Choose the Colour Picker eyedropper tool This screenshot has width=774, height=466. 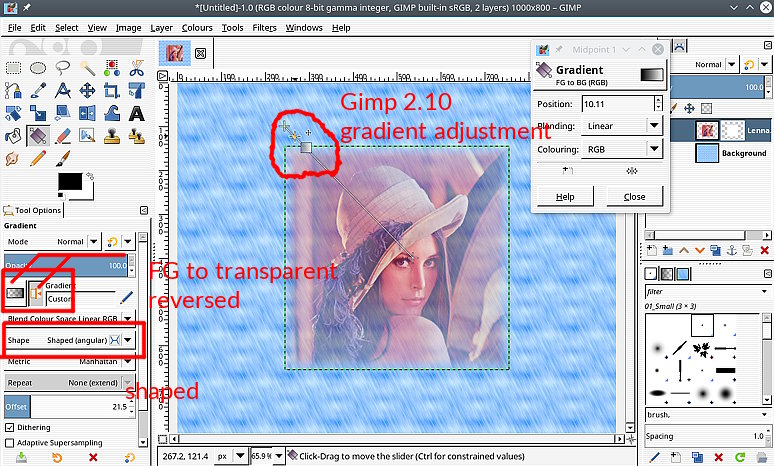[38, 90]
